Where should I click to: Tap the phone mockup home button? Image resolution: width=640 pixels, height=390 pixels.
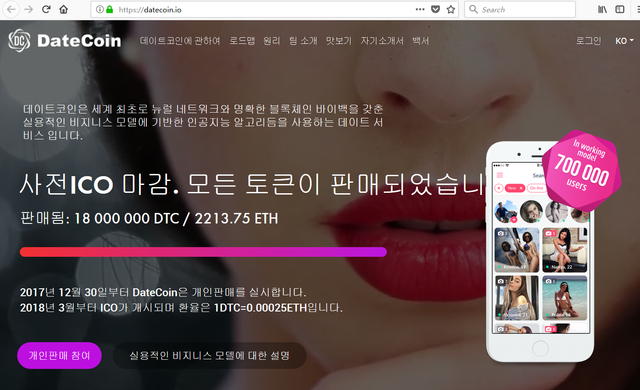pyautogui.click(x=540, y=348)
